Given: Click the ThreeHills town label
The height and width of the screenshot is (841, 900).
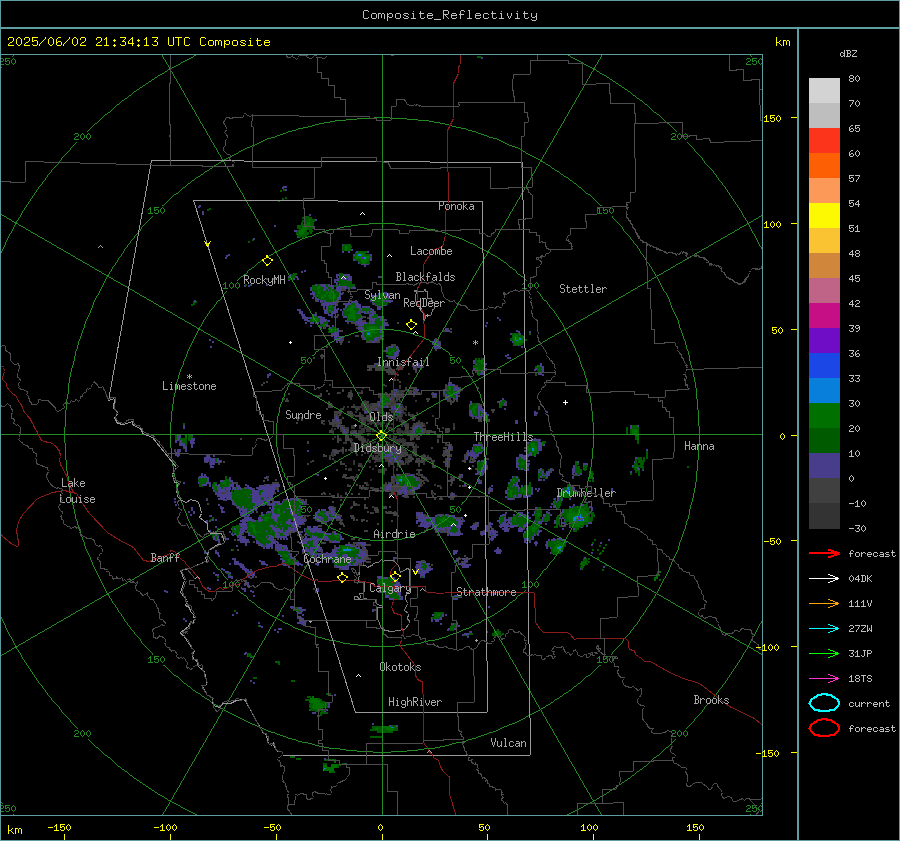Looking at the screenshot, I should [503, 437].
